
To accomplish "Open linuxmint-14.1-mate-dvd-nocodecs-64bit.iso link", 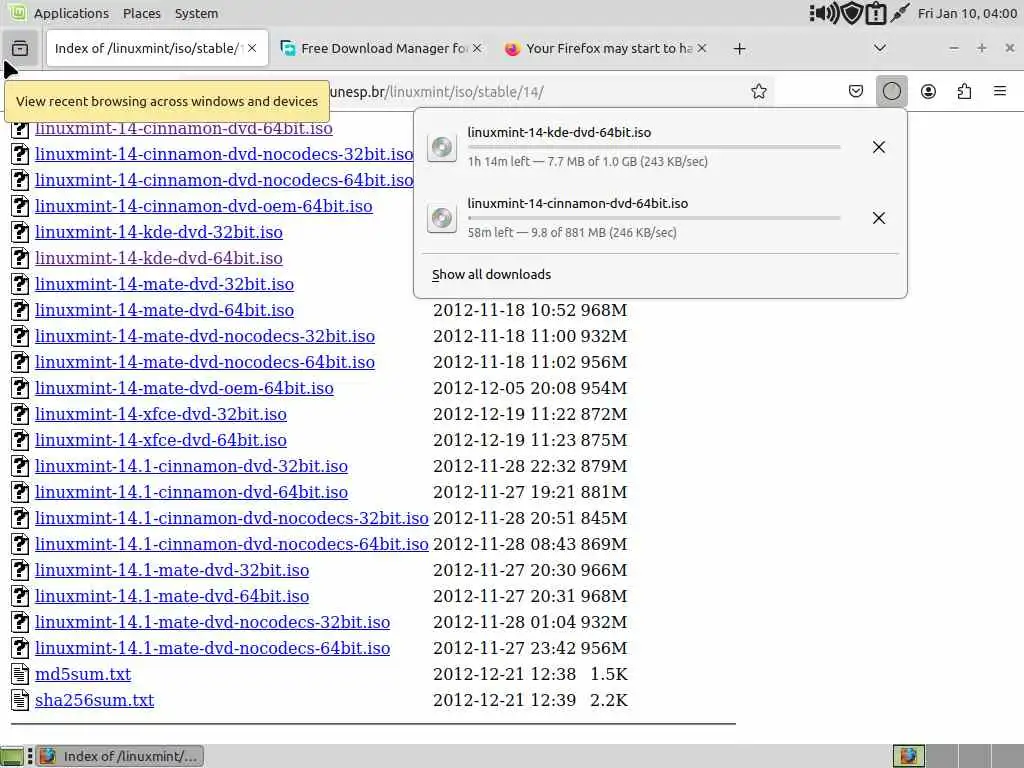I will 212,648.
